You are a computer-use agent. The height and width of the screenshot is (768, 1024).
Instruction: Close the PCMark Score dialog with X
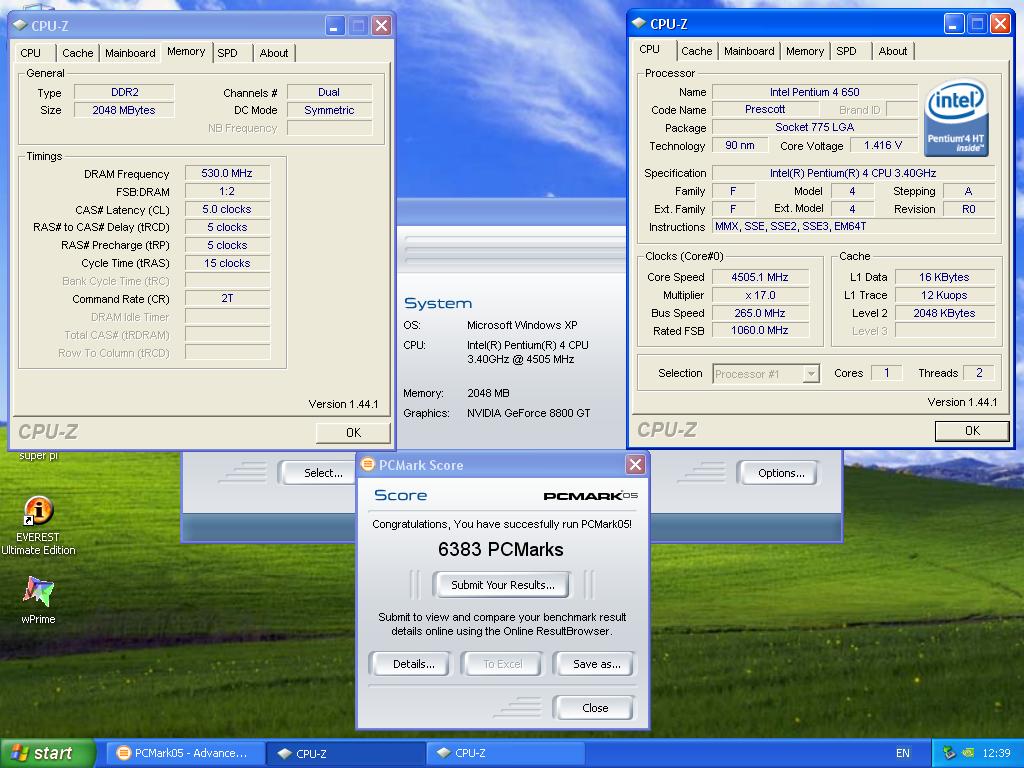(635, 464)
